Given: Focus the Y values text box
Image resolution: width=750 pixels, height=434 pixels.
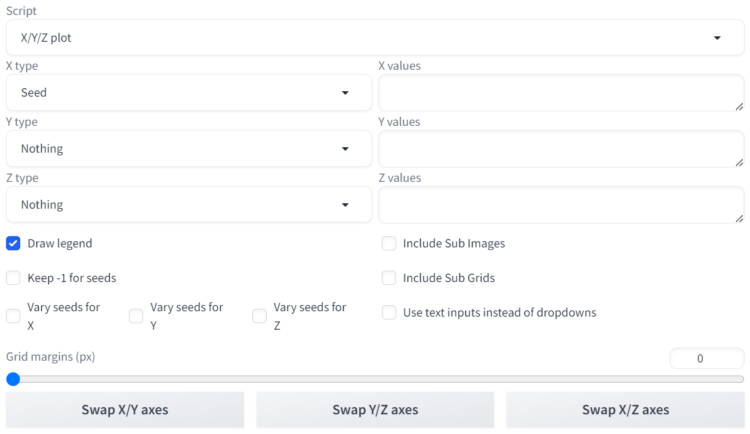Looking at the screenshot, I should (x=561, y=149).
